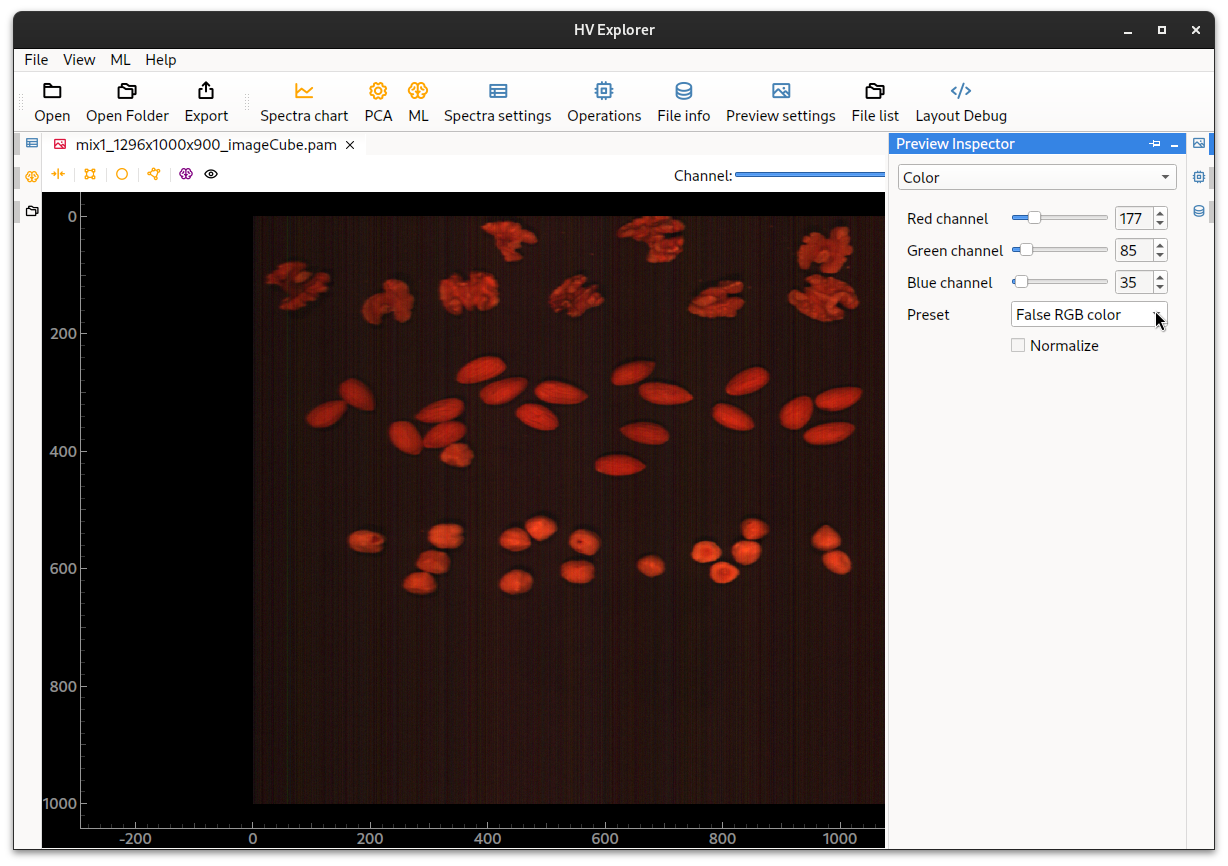The image size is (1228, 866).
Task: Switch to the mix1_1296x1000x900_imageCube.pam tab
Action: point(206,145)
